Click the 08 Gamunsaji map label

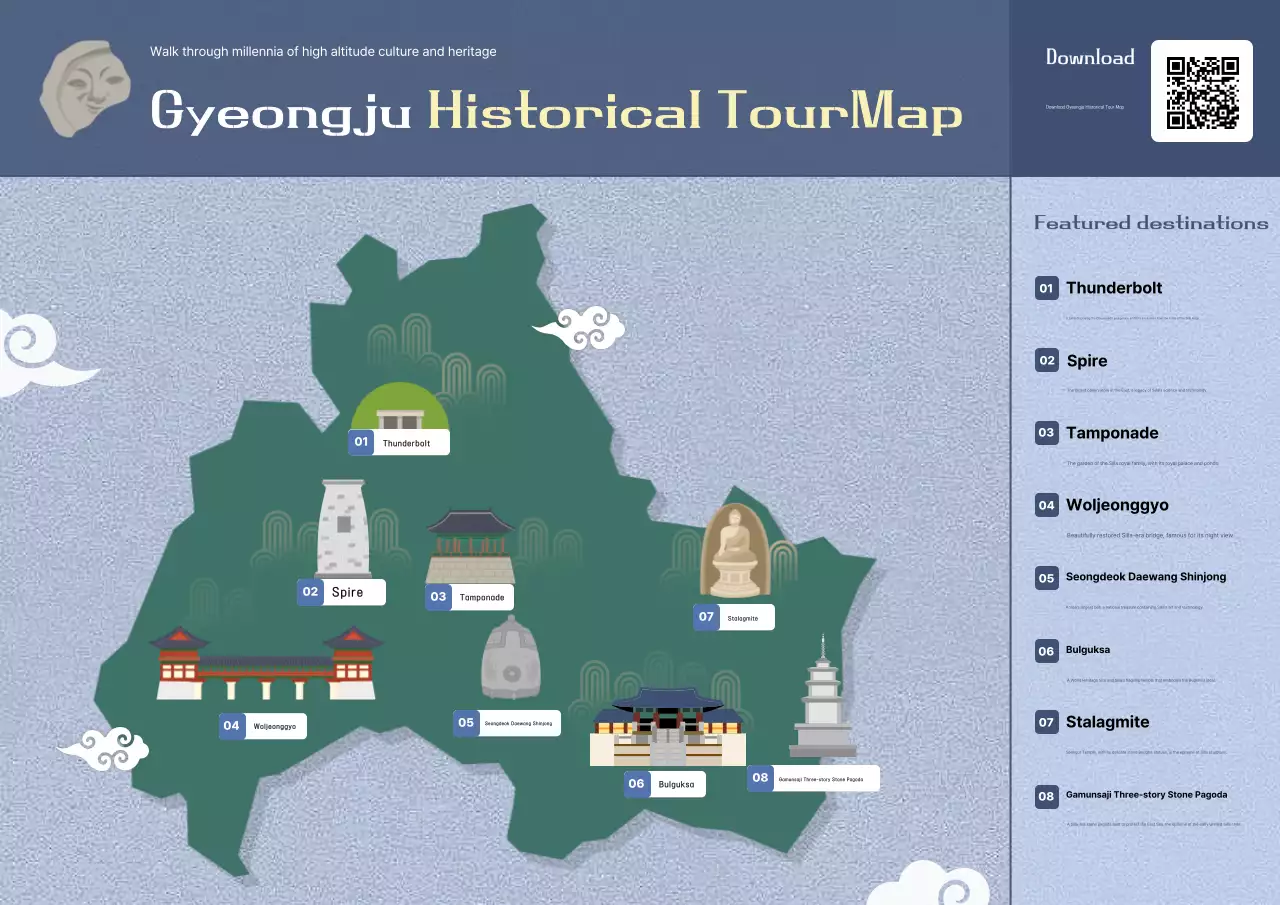pyautogui.click(x=813, y=778)
